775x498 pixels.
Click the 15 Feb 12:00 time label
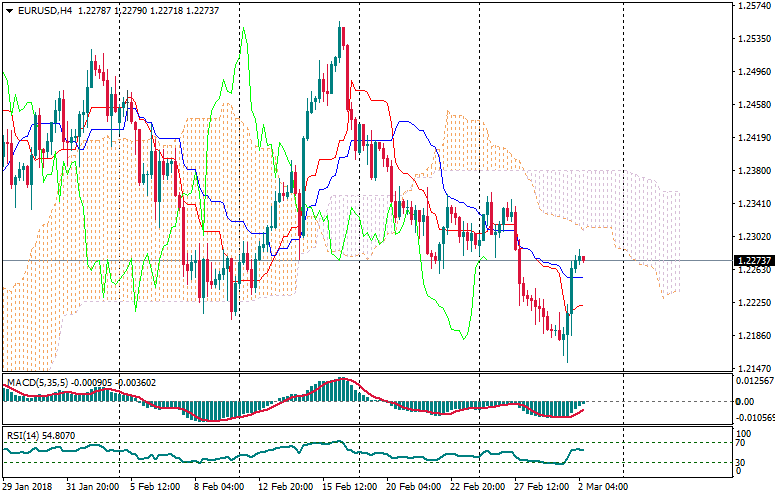[351, 487]
